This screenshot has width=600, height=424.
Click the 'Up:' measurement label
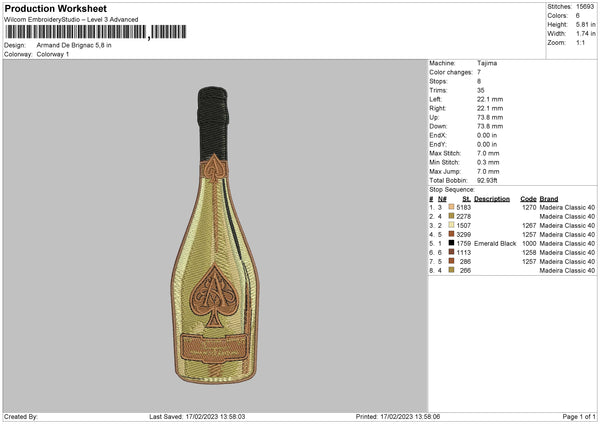click(434, 117)
